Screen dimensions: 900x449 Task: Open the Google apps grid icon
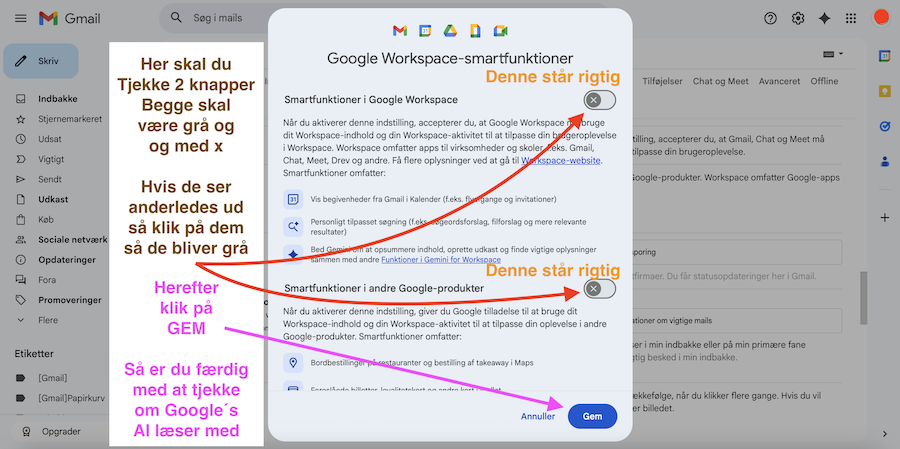click(851, 18)
